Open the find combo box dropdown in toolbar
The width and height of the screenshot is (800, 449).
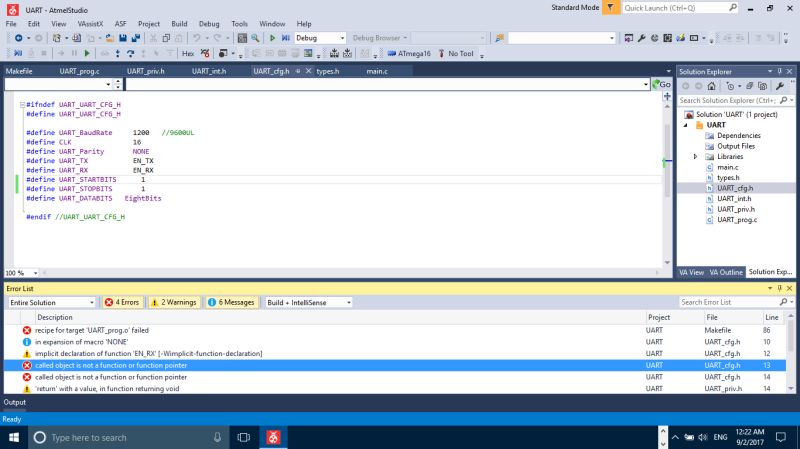[612, 38]
